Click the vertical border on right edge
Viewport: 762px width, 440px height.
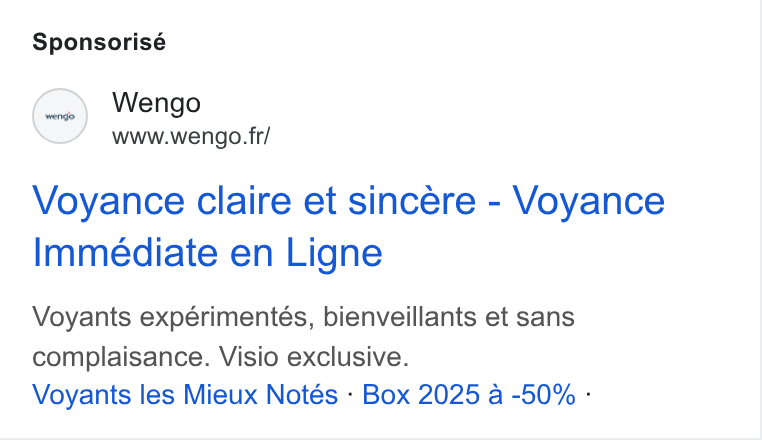[760, 220]
